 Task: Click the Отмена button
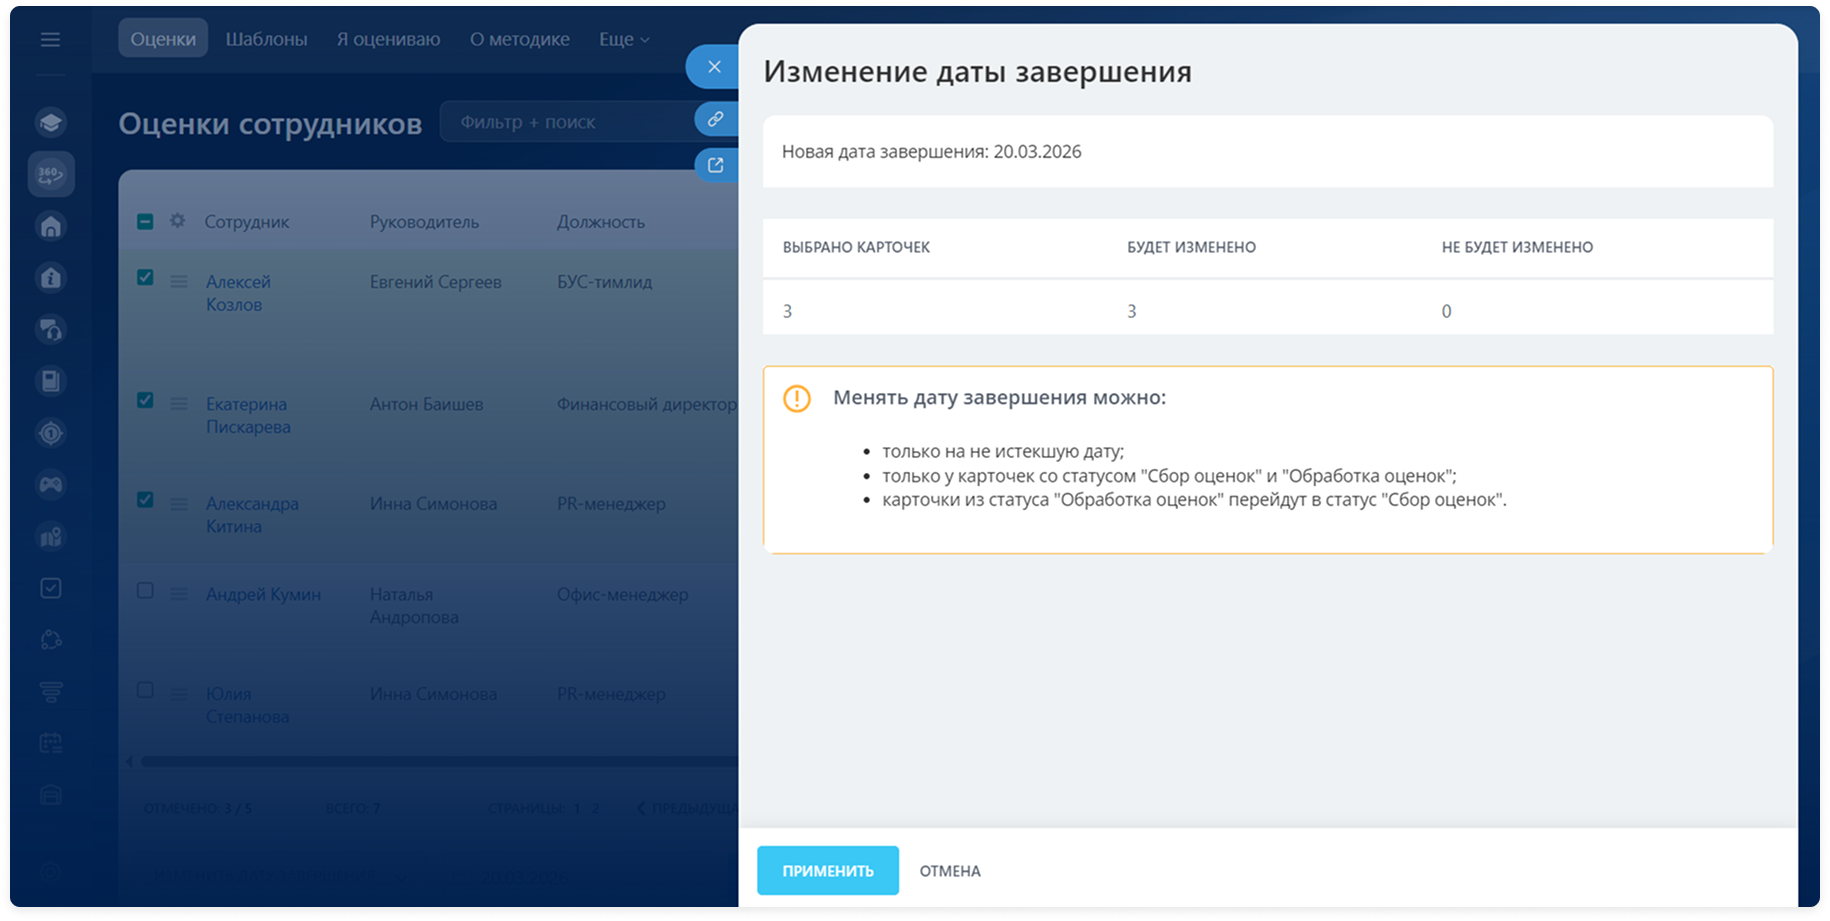[949, 871]
